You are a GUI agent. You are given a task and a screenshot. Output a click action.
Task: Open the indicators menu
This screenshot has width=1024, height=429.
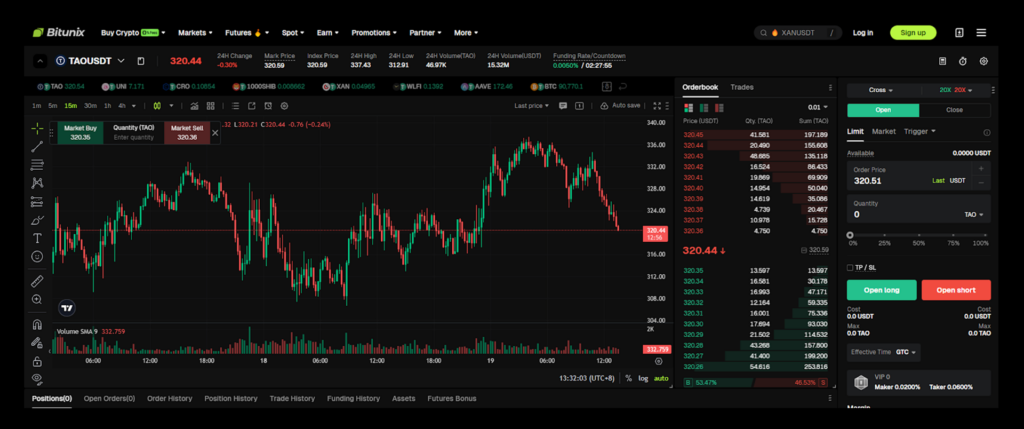(195, 106)
